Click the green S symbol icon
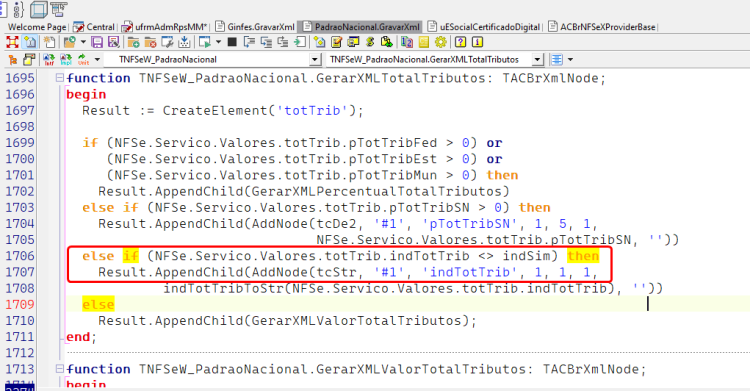The image size is (750, 391). (370, 42)
